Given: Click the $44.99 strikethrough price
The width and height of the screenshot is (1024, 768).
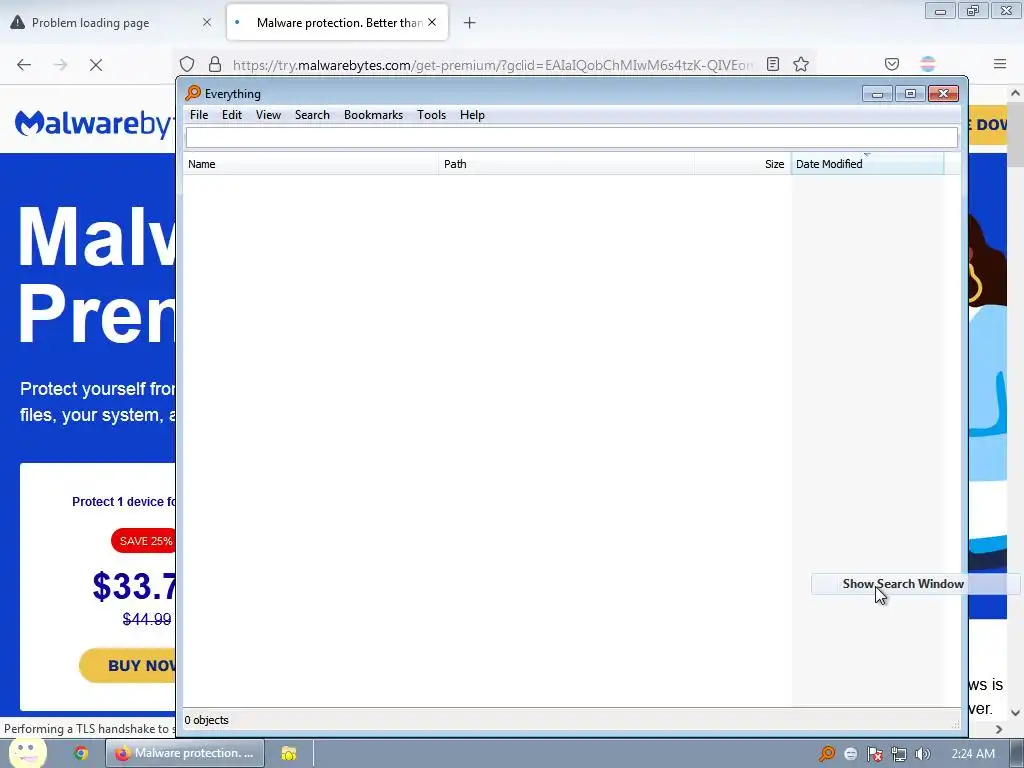Looking at the screenshot, I should (x=147, y=619).
